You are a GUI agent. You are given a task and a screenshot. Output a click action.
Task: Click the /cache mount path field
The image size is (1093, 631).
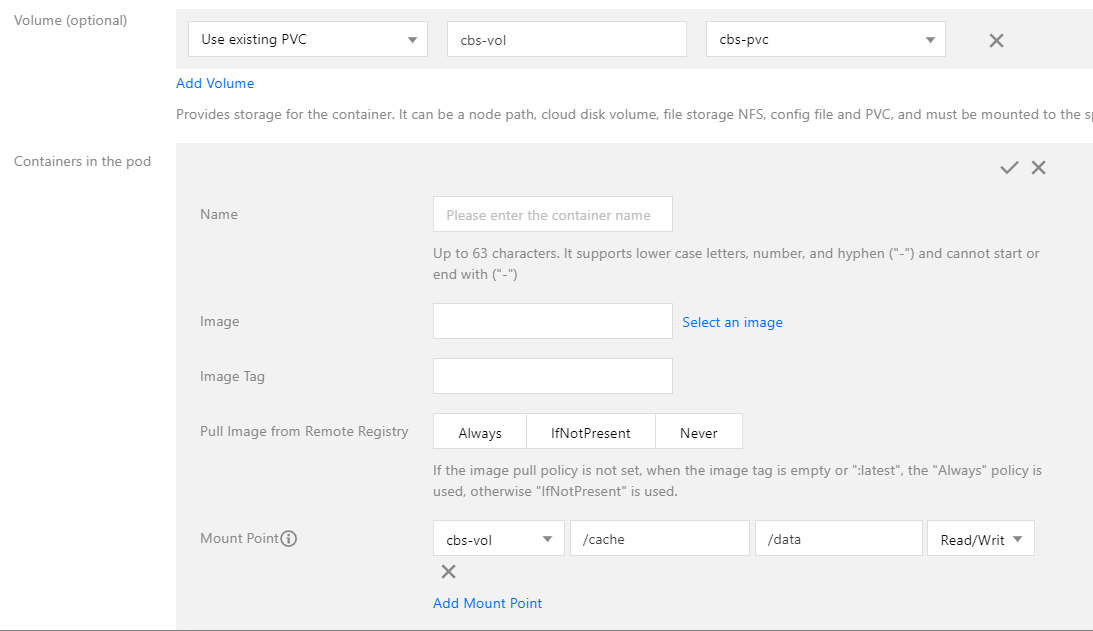(x=659, y=539)
